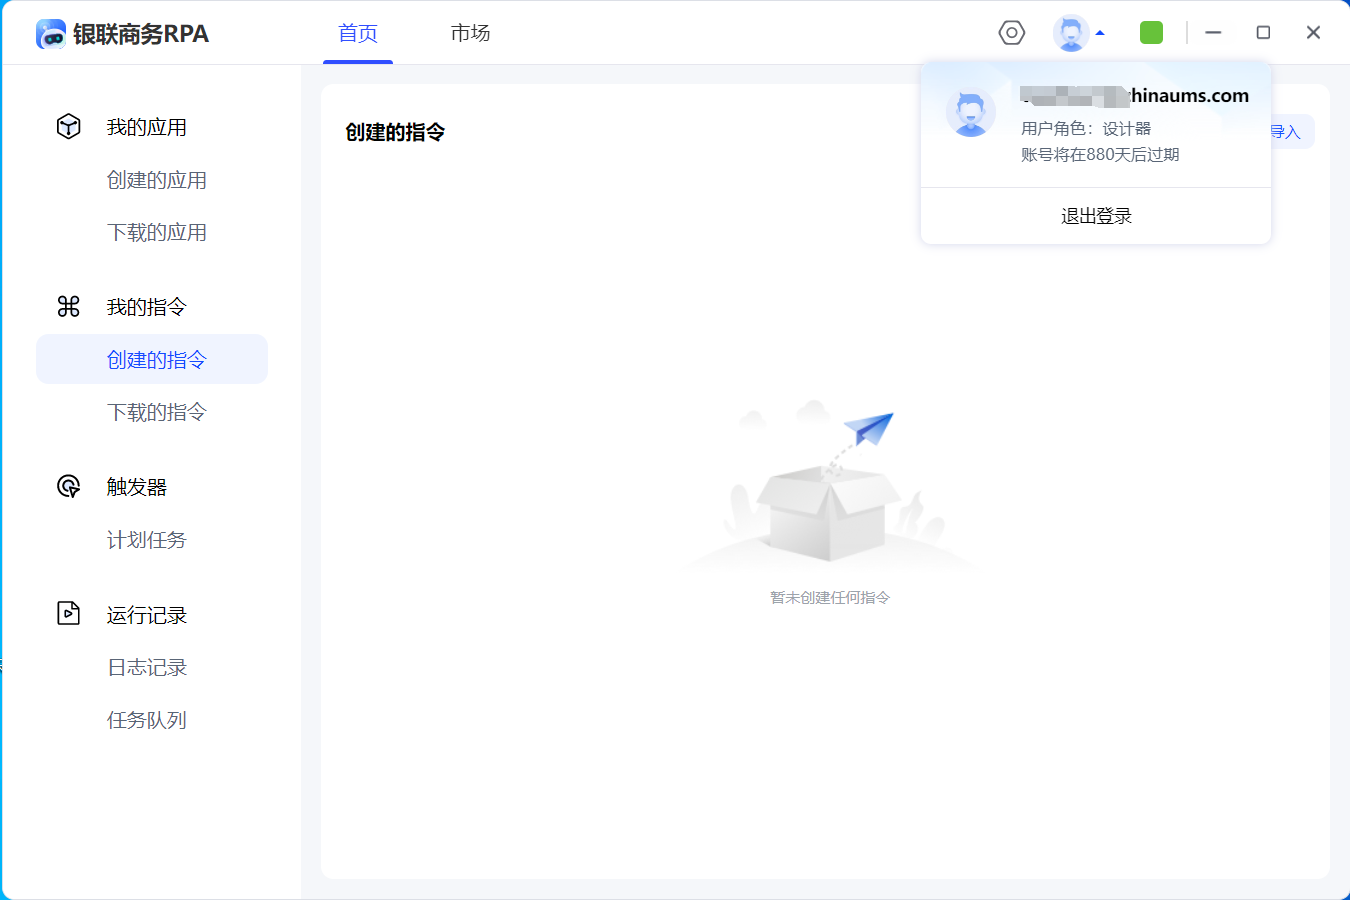Click the user avatar in title bar

[1071, 33]
